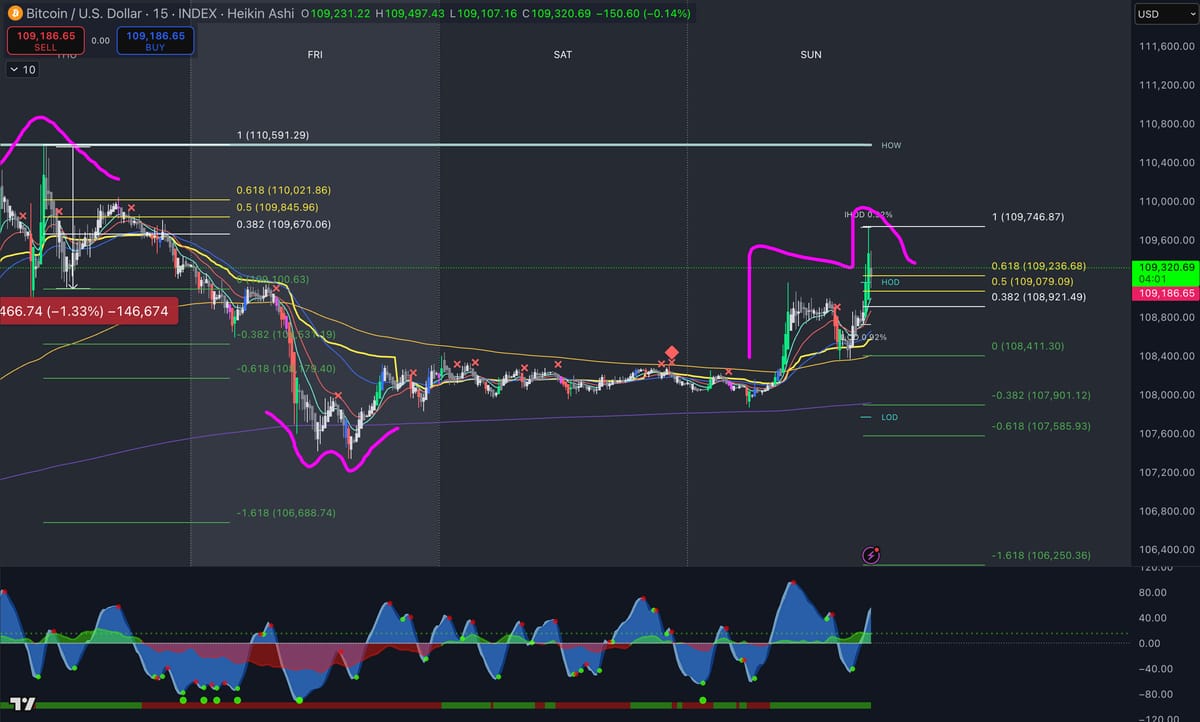Click the red 466.74 (−1.33%) measurement label
Image resolution: width=1200 pixels, height=722 pixels.
point(88,312)
